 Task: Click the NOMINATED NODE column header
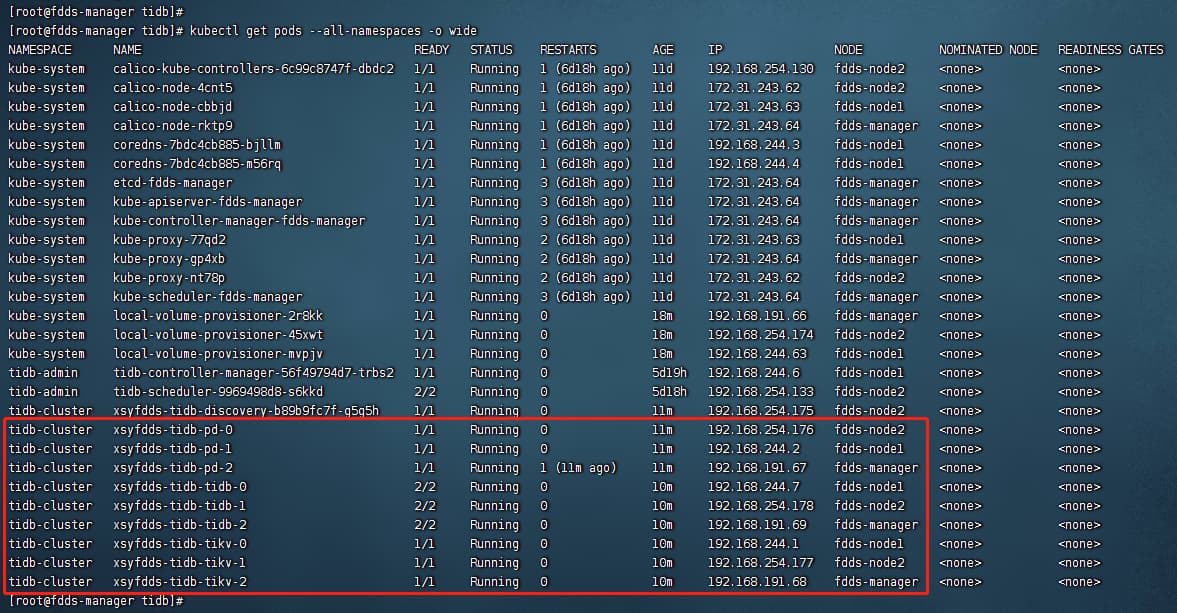click(988, 50)
